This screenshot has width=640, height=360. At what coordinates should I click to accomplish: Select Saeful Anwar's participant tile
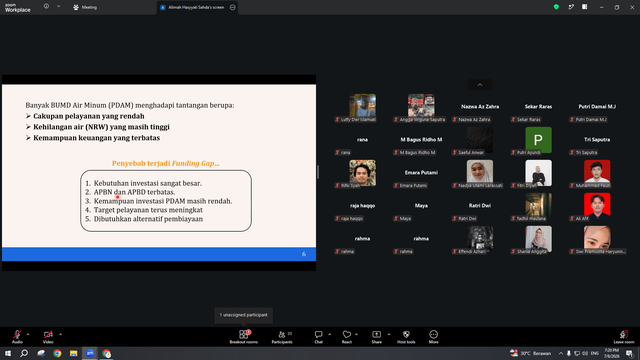click(480, 141)
